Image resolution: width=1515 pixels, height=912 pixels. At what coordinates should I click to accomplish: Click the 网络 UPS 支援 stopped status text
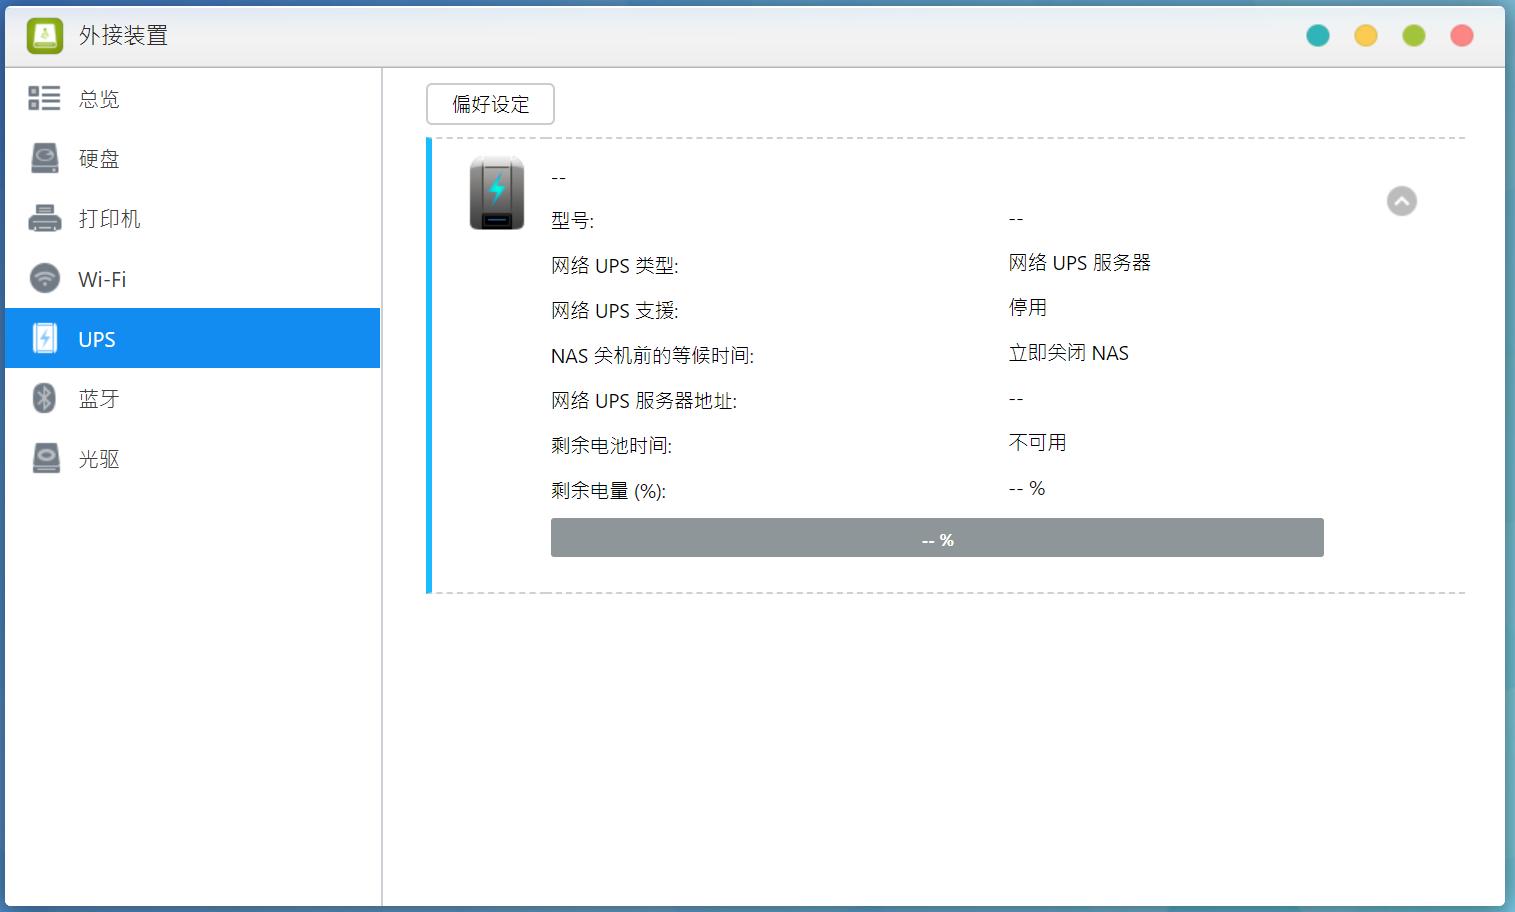point(1026,307)
